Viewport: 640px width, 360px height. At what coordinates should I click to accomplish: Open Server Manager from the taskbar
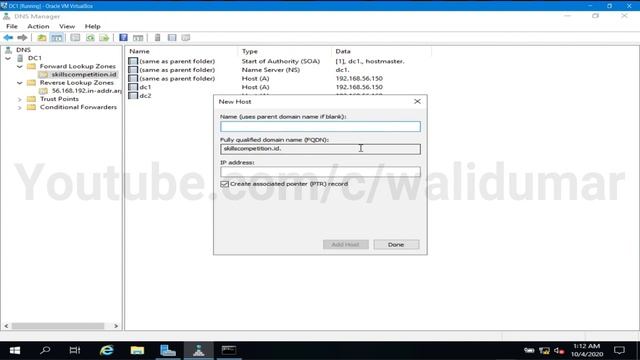(168, 350)
